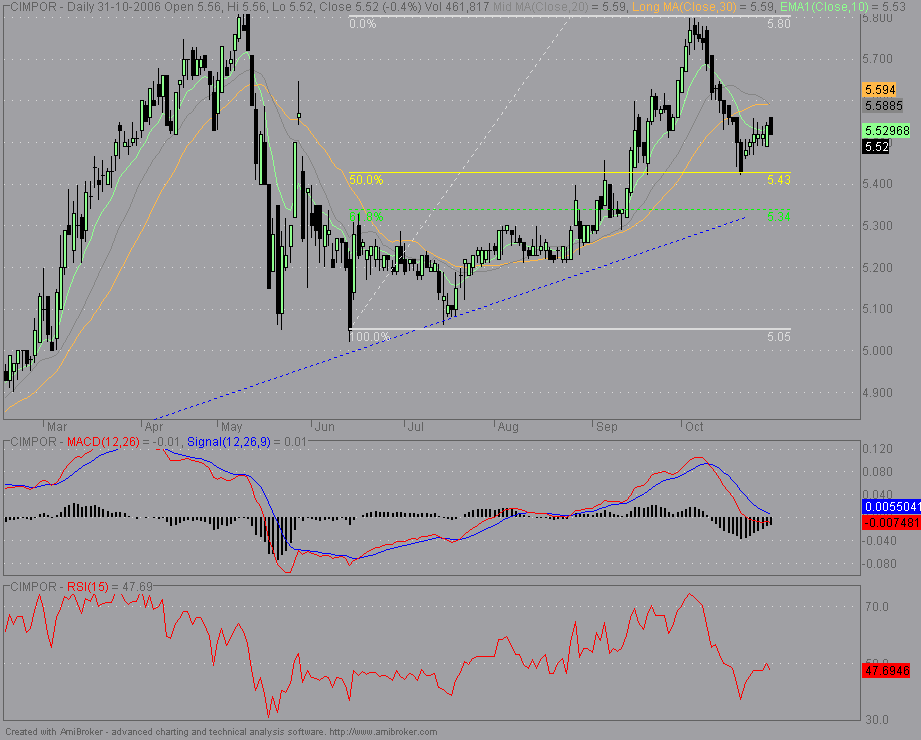
Task: Click the 0.0% Fibonacci level label
Action: tap(362, 23)
